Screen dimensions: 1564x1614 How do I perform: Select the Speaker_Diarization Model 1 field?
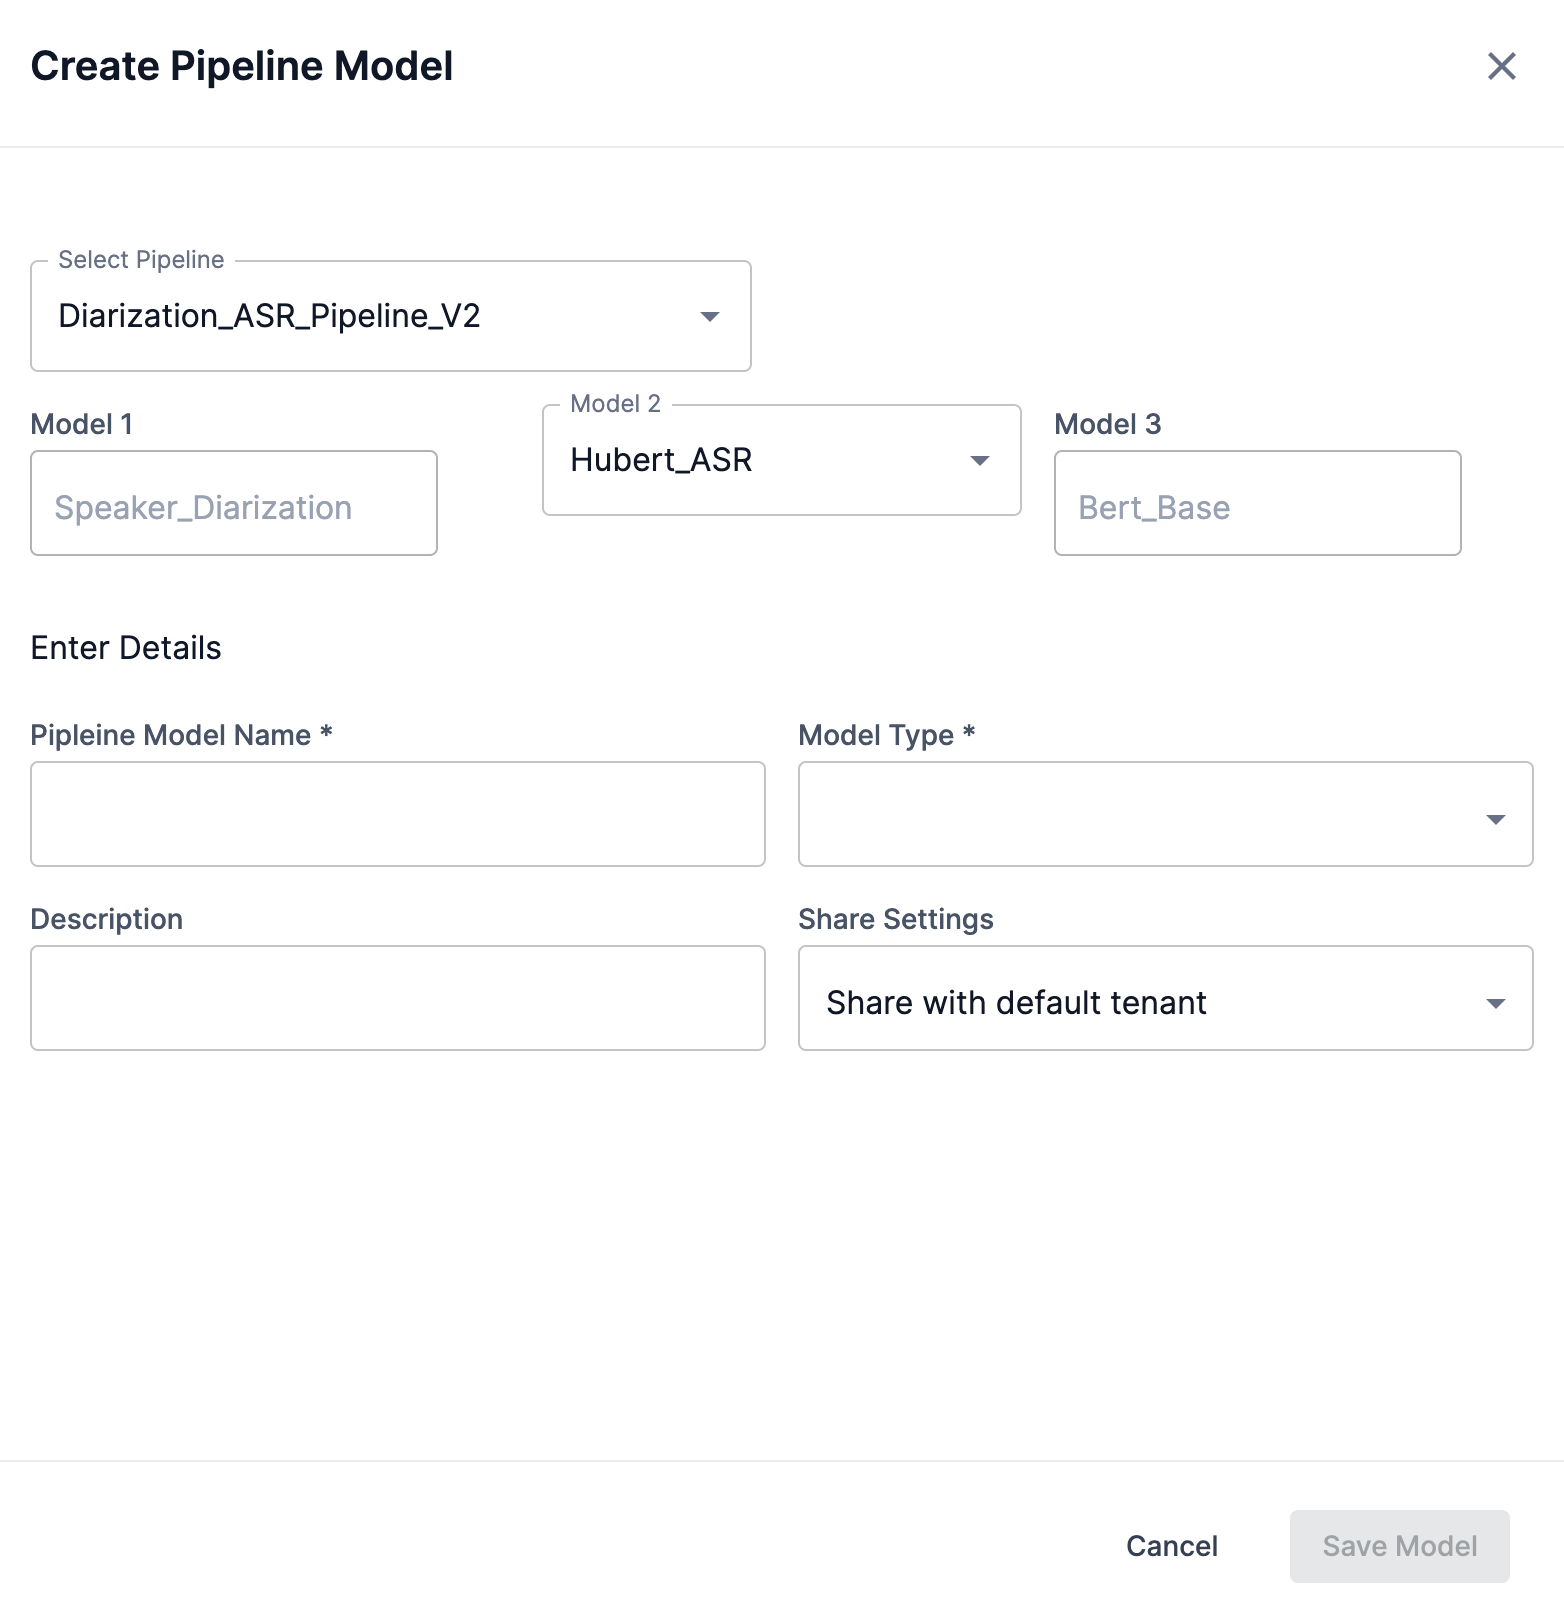click(233, 503)
